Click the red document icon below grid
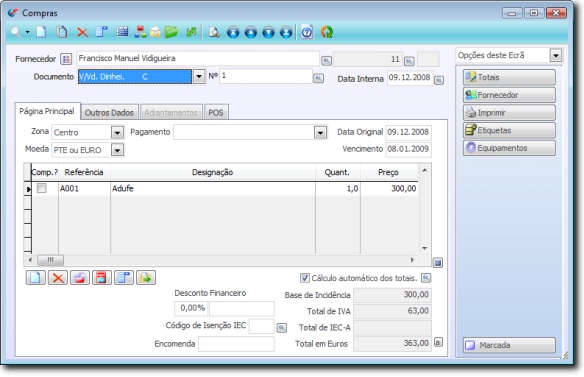584x377 pixels. 102,278
